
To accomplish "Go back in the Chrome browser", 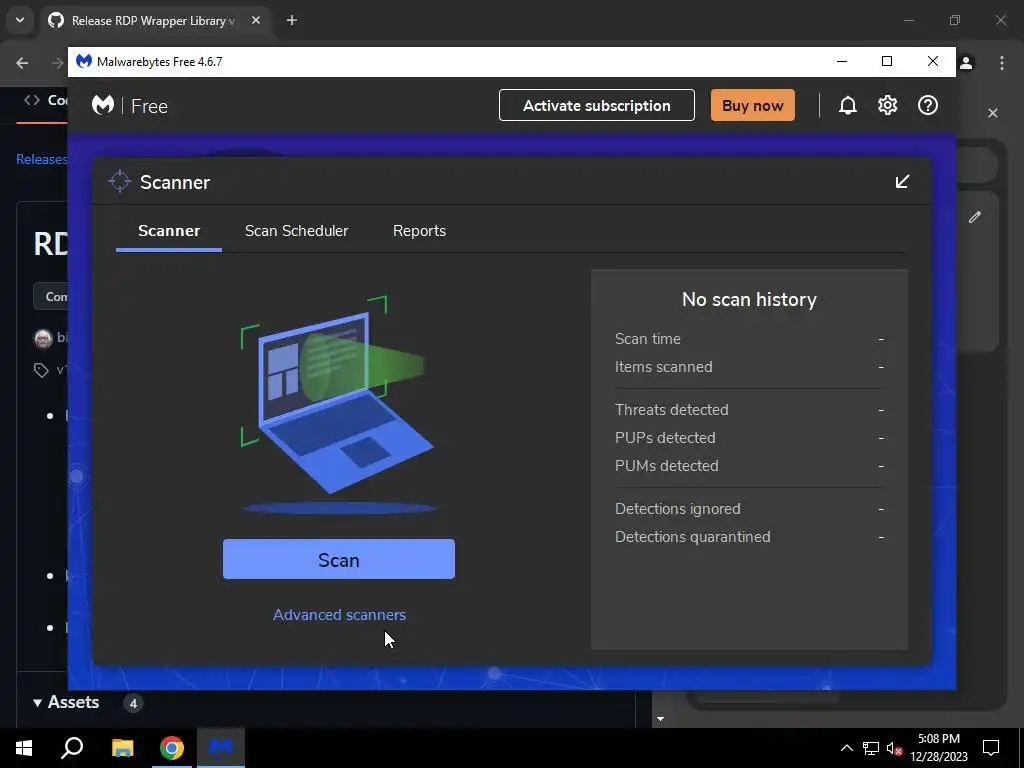I will (x=22, y=63).
